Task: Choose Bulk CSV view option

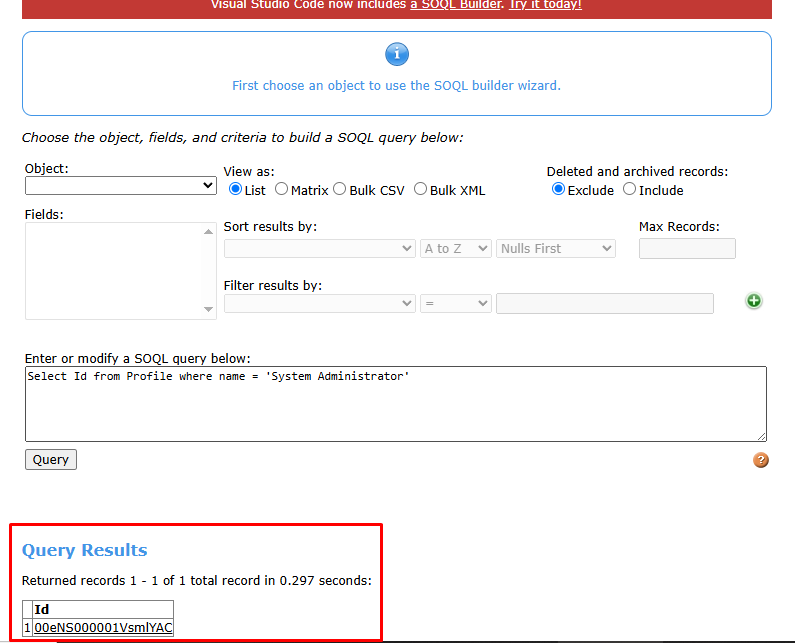Action: [340, 190]
